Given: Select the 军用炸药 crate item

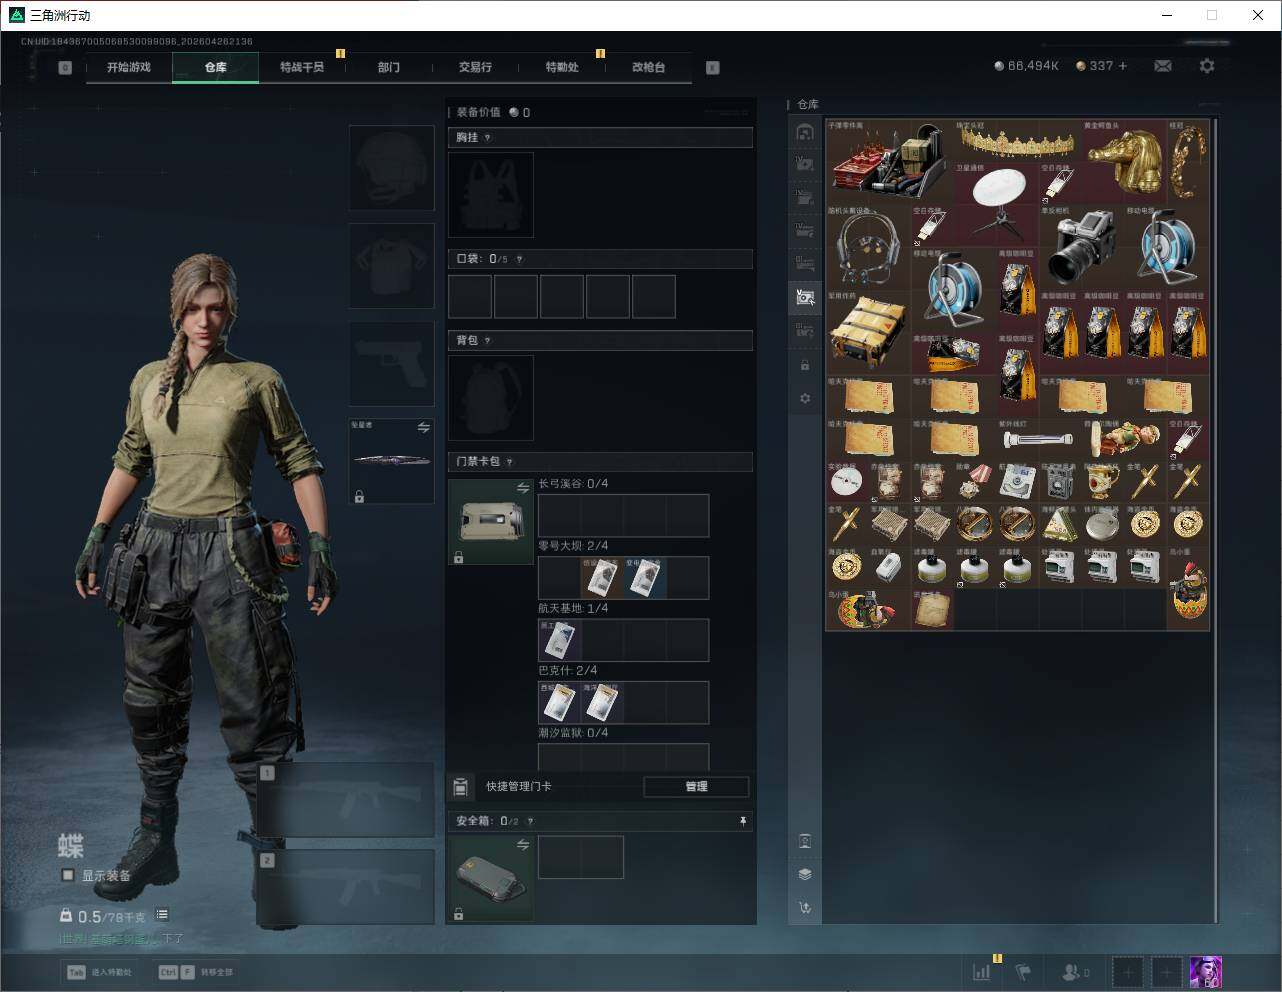Looking at the screenshot, I should 869,333.
